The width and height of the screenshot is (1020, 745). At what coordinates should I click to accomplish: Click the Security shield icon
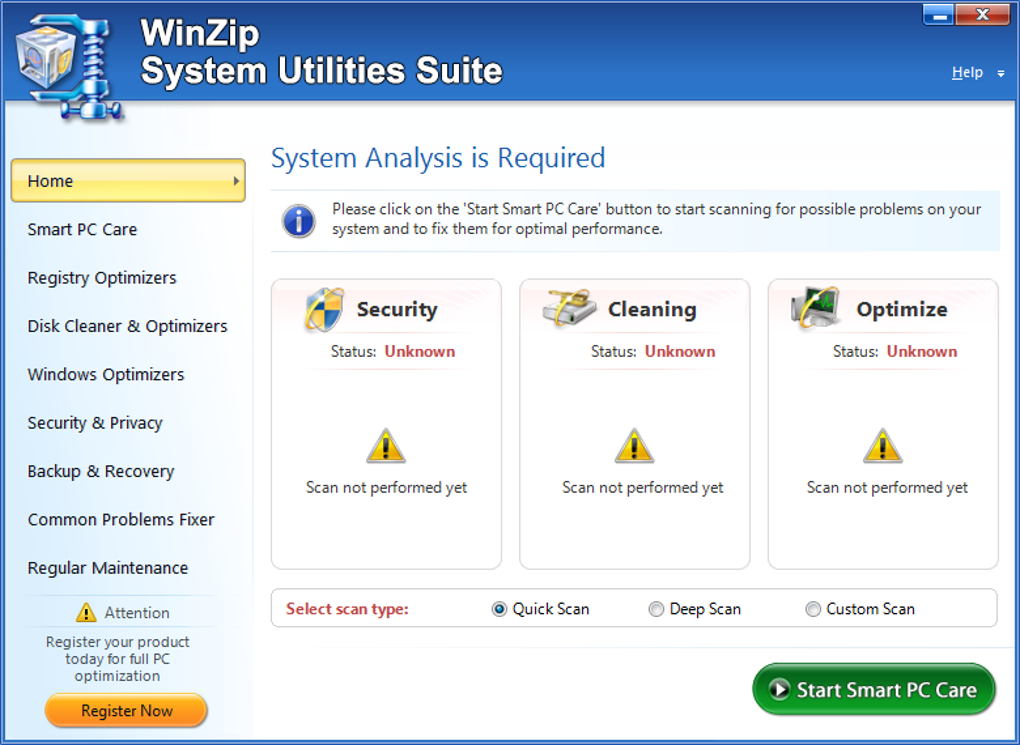(324, 310)
